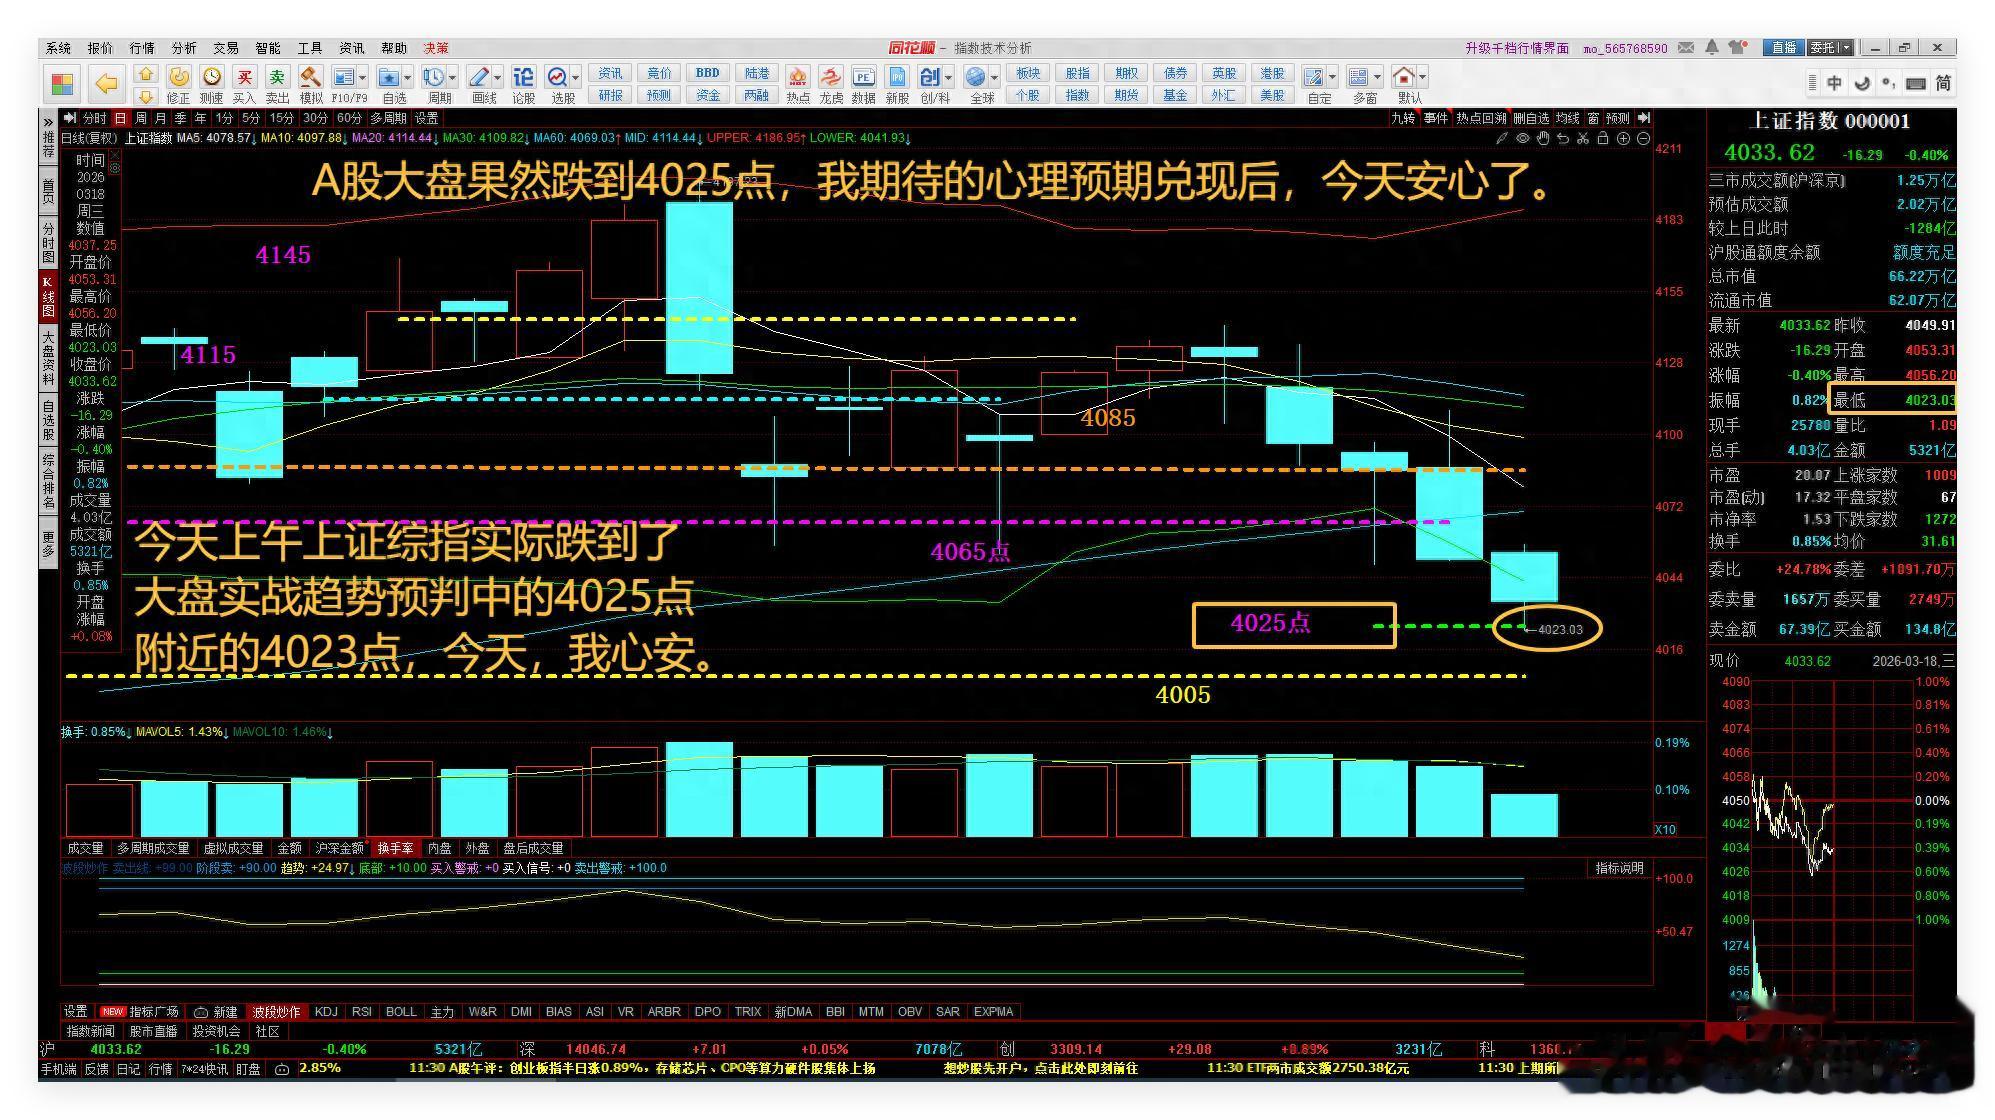This screenshot has width=1995, height=1120.
Task: Click the yellow back arrow icon
Action: click(x=106, y=84)
